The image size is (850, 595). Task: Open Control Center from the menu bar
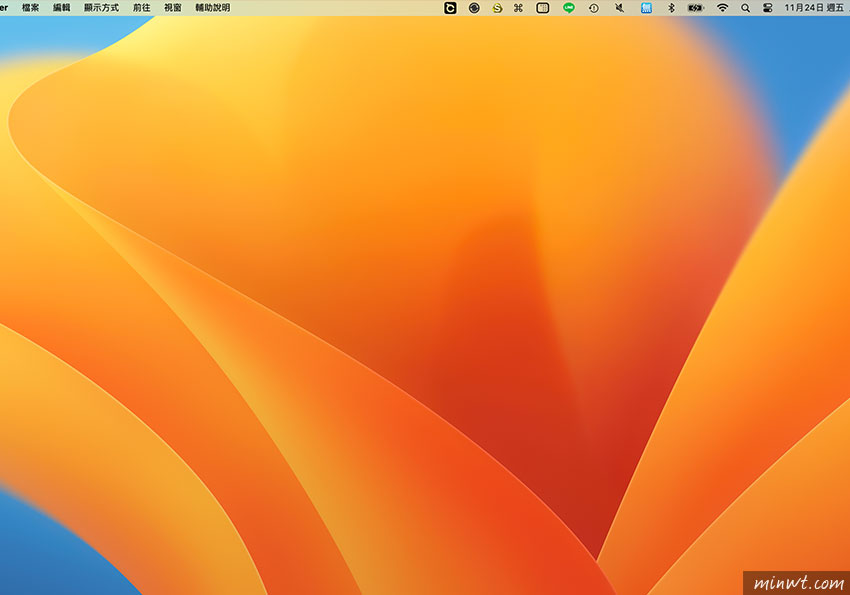click(769, 7)
